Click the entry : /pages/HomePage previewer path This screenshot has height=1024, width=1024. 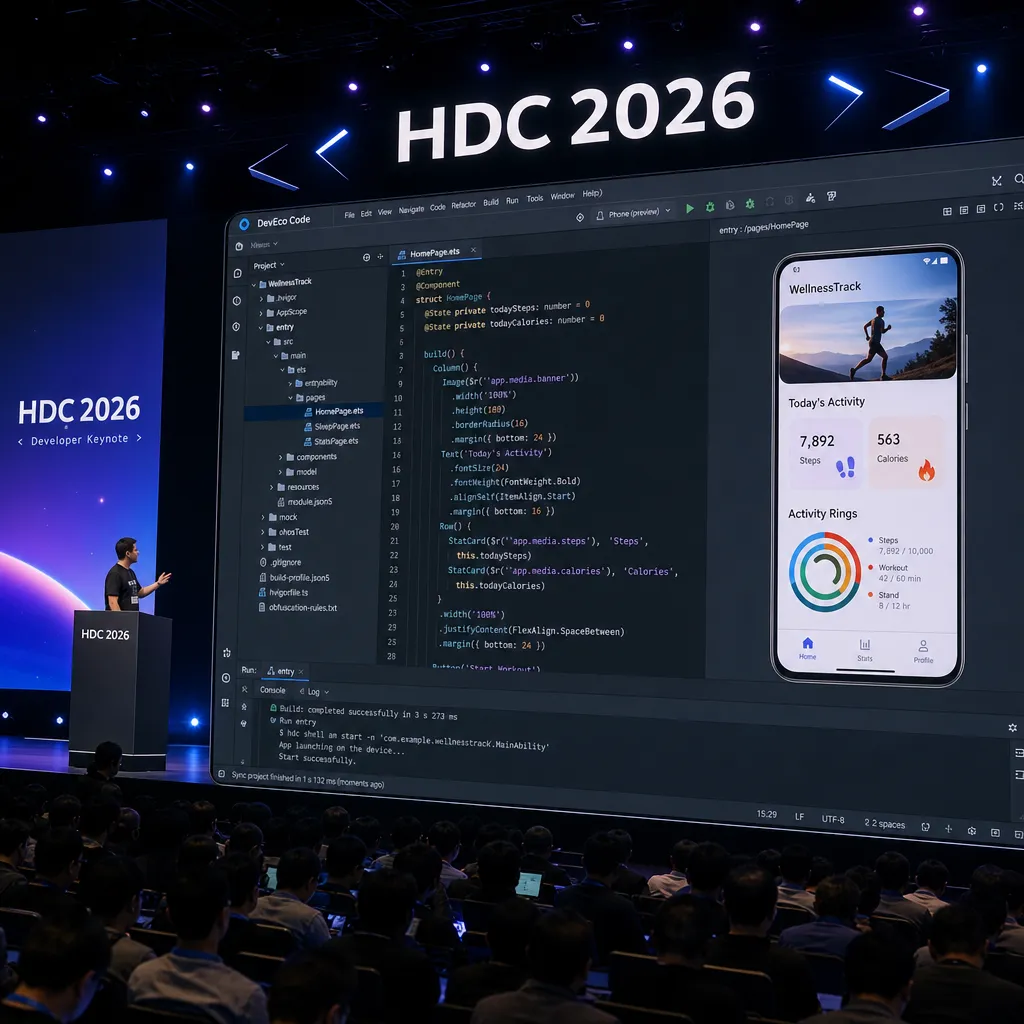click(x=763, y=227)
